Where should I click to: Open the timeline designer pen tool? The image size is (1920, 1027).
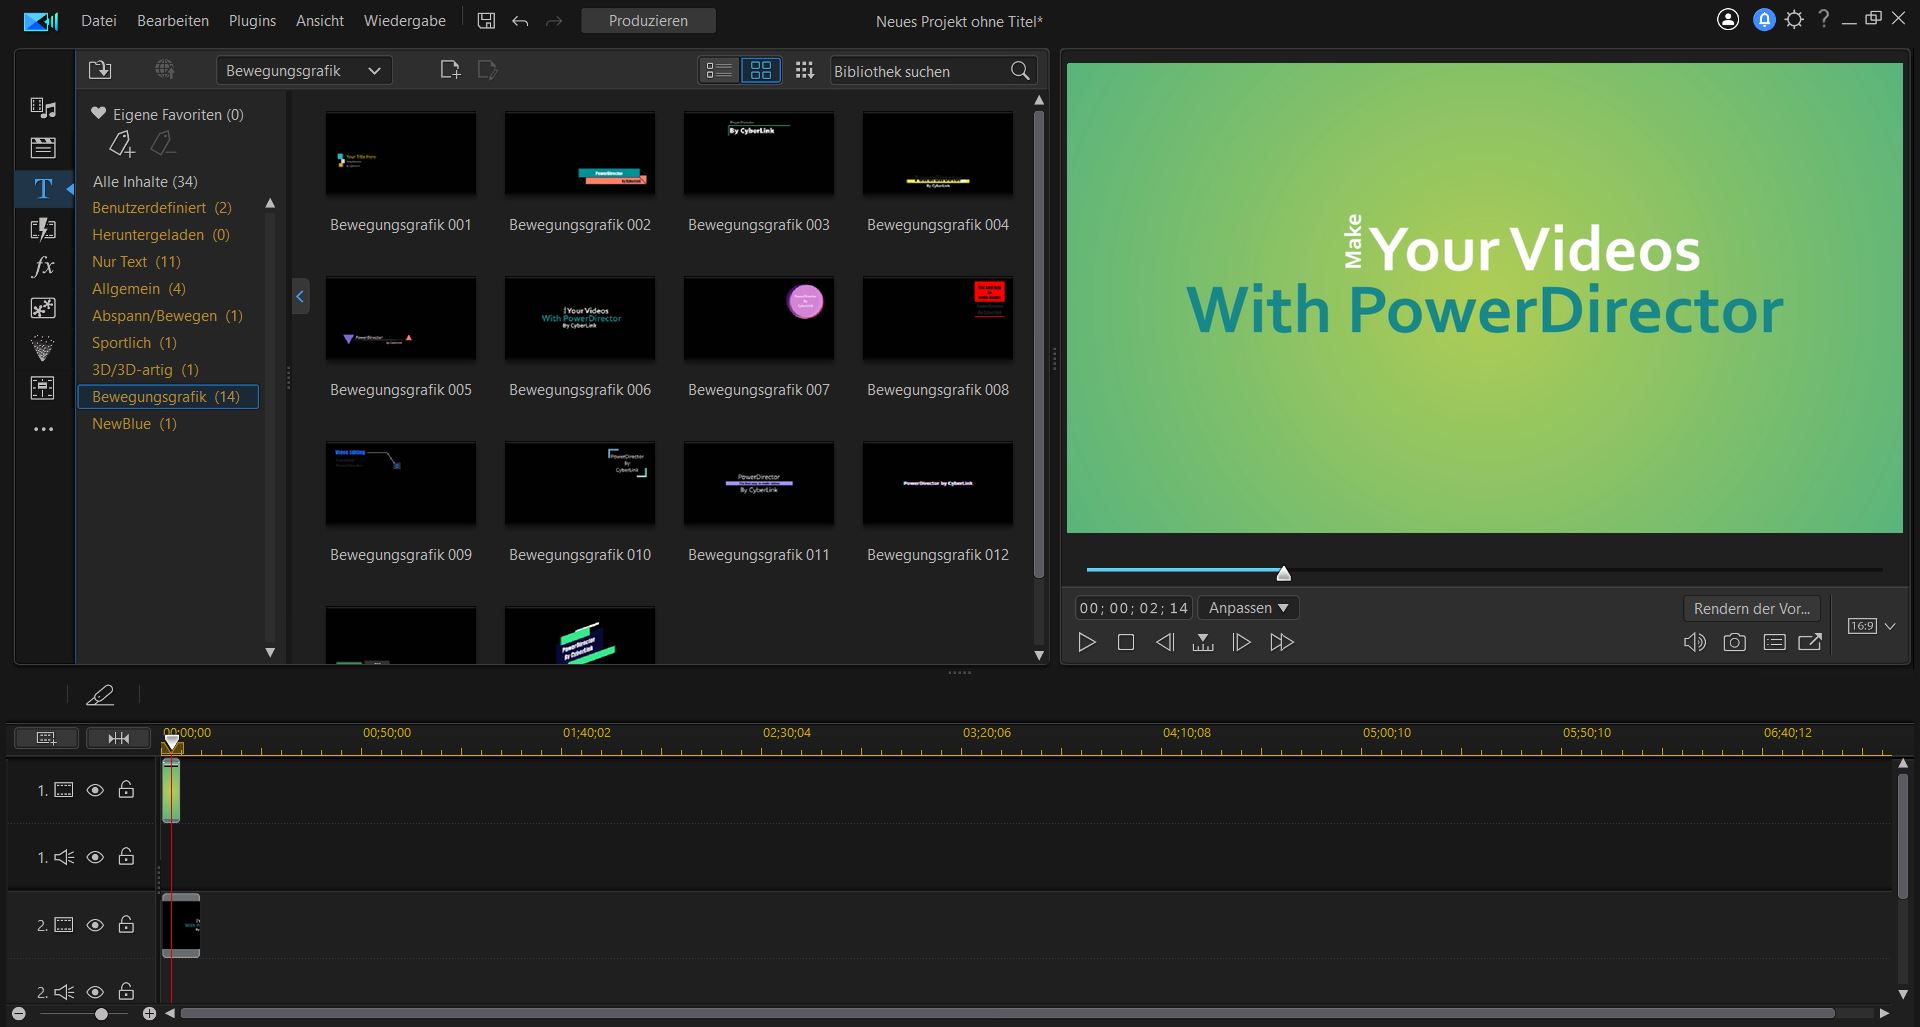tap(100, 695)
